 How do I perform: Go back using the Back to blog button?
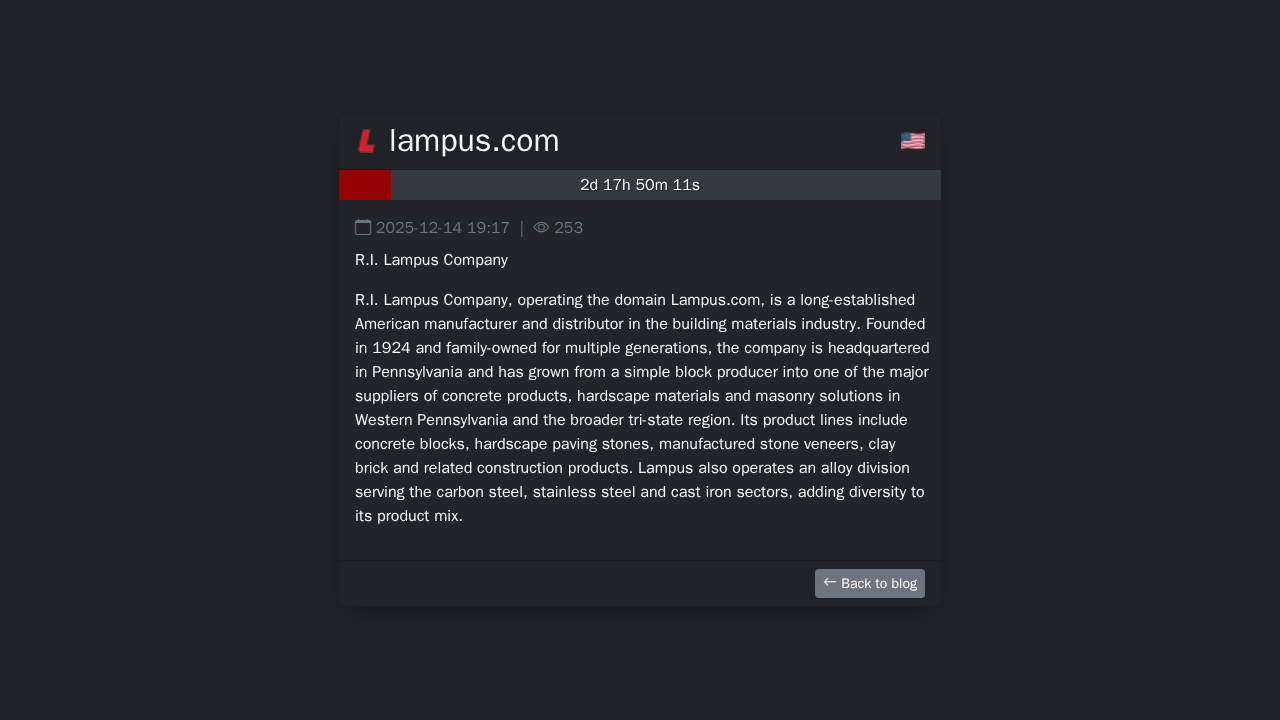tap(869, 583)
